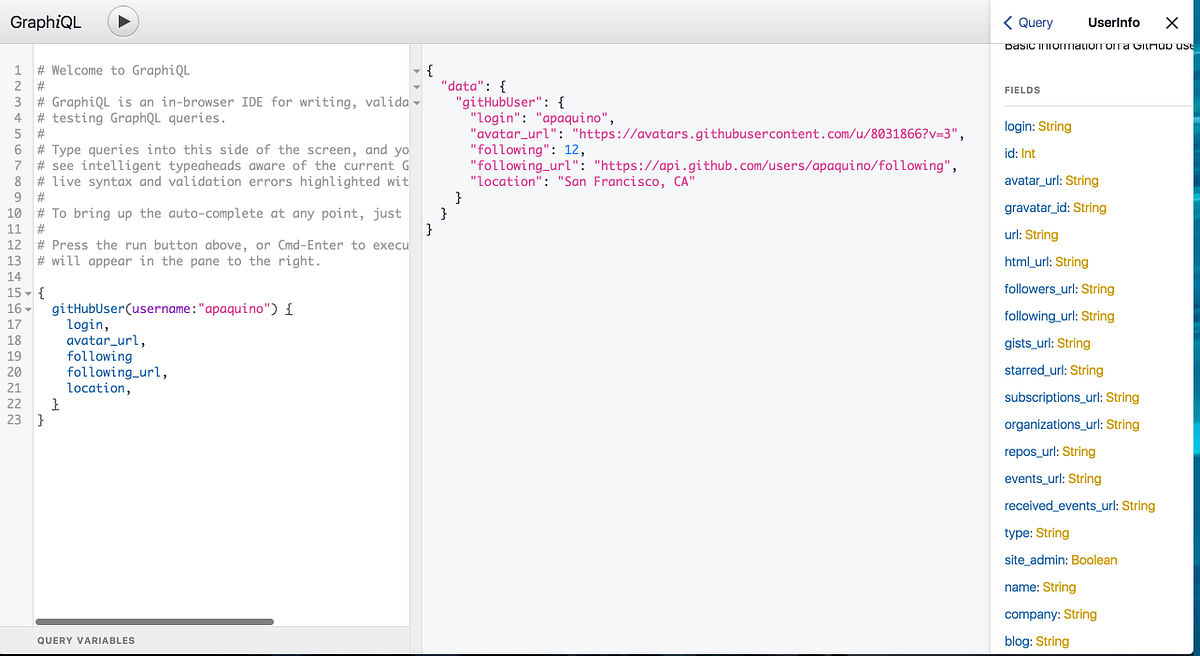Navigate back using the Query breadcrumb
The width and height of the screenshot is (1200, 656).
[1029, 22]
